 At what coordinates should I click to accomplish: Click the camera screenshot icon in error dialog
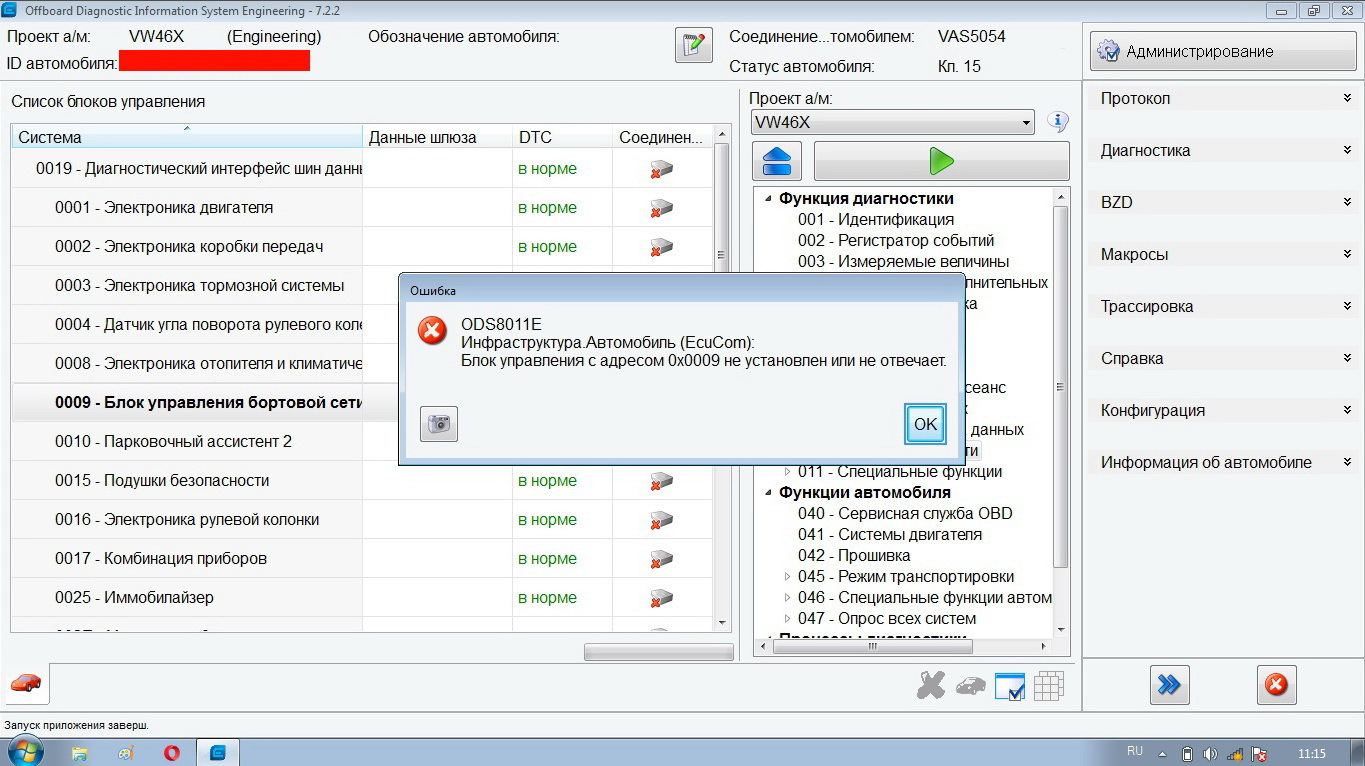[x=438, y=424]
